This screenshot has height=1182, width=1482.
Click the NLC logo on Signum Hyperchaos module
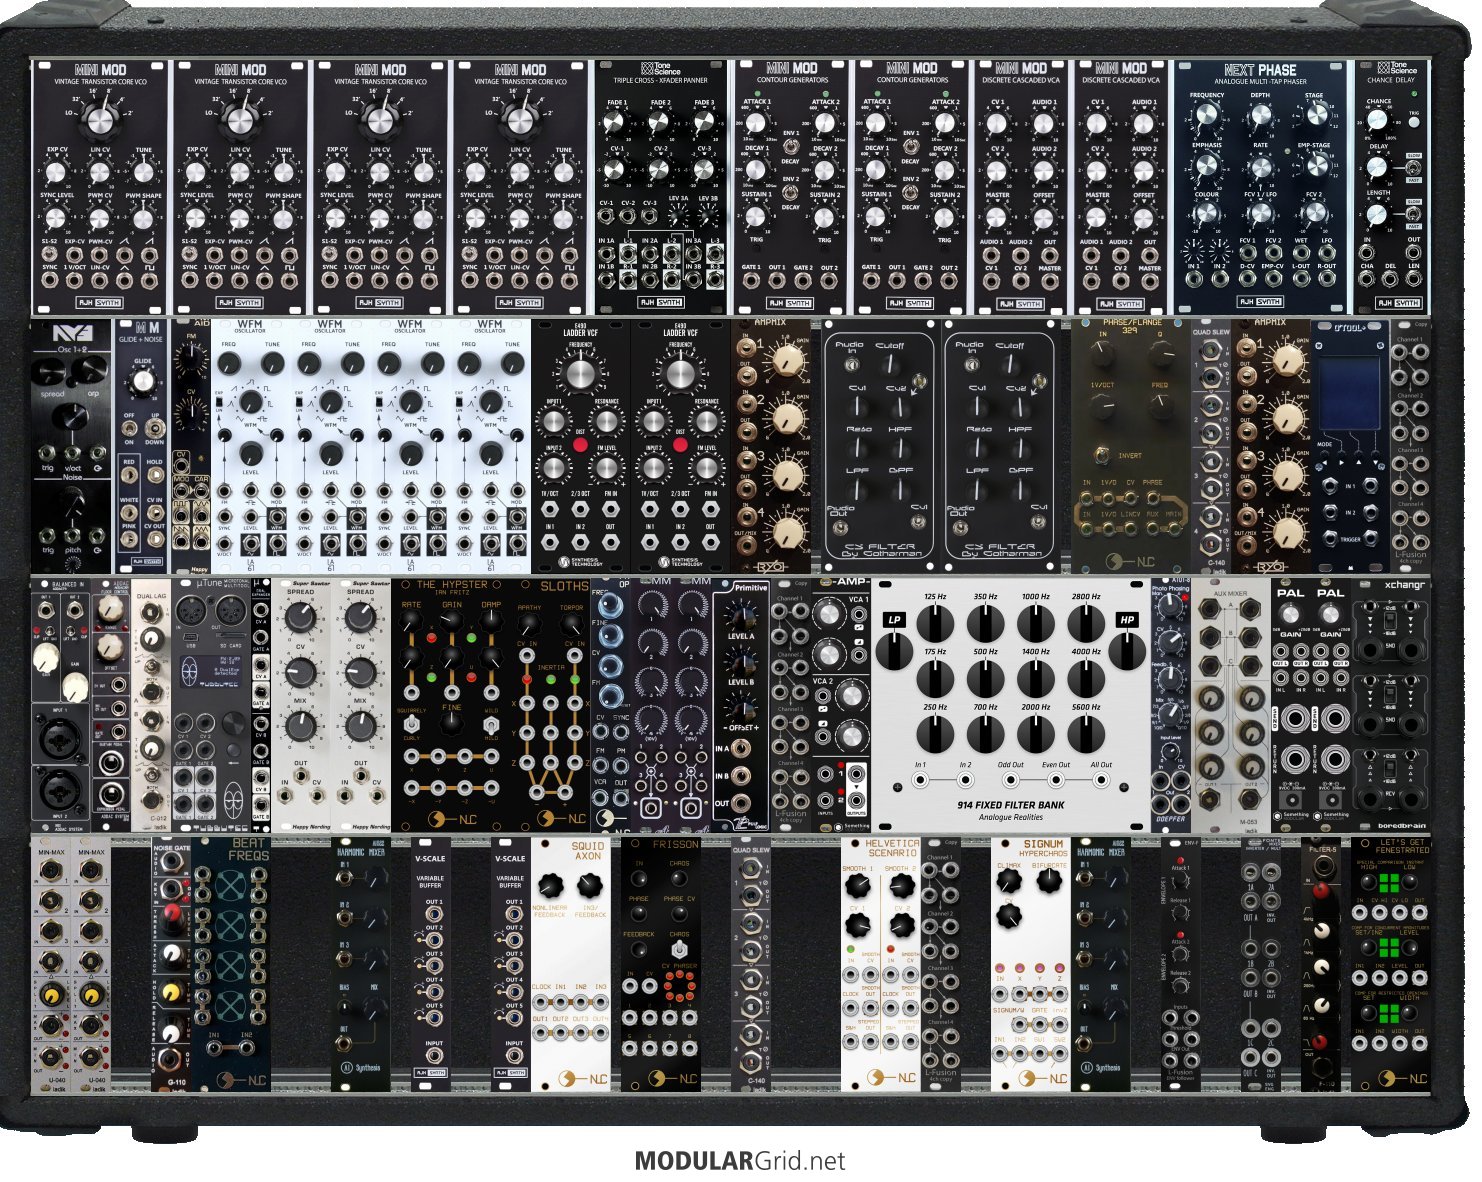1044,1079
